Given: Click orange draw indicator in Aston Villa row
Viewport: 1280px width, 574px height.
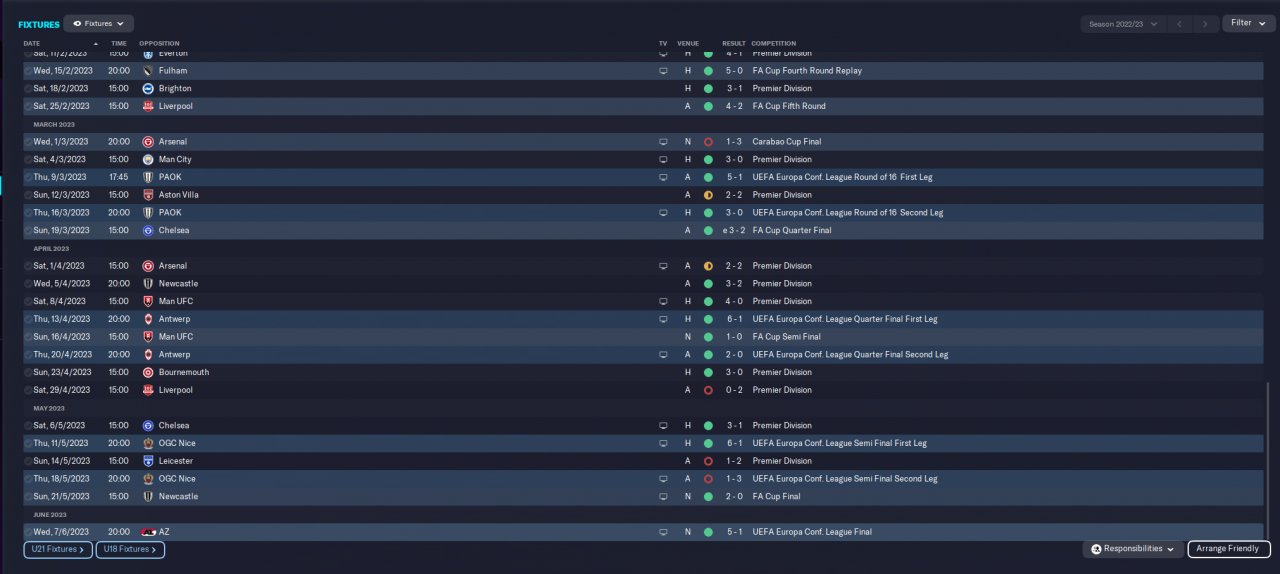Looking at the screenshot, I should 708,195.
